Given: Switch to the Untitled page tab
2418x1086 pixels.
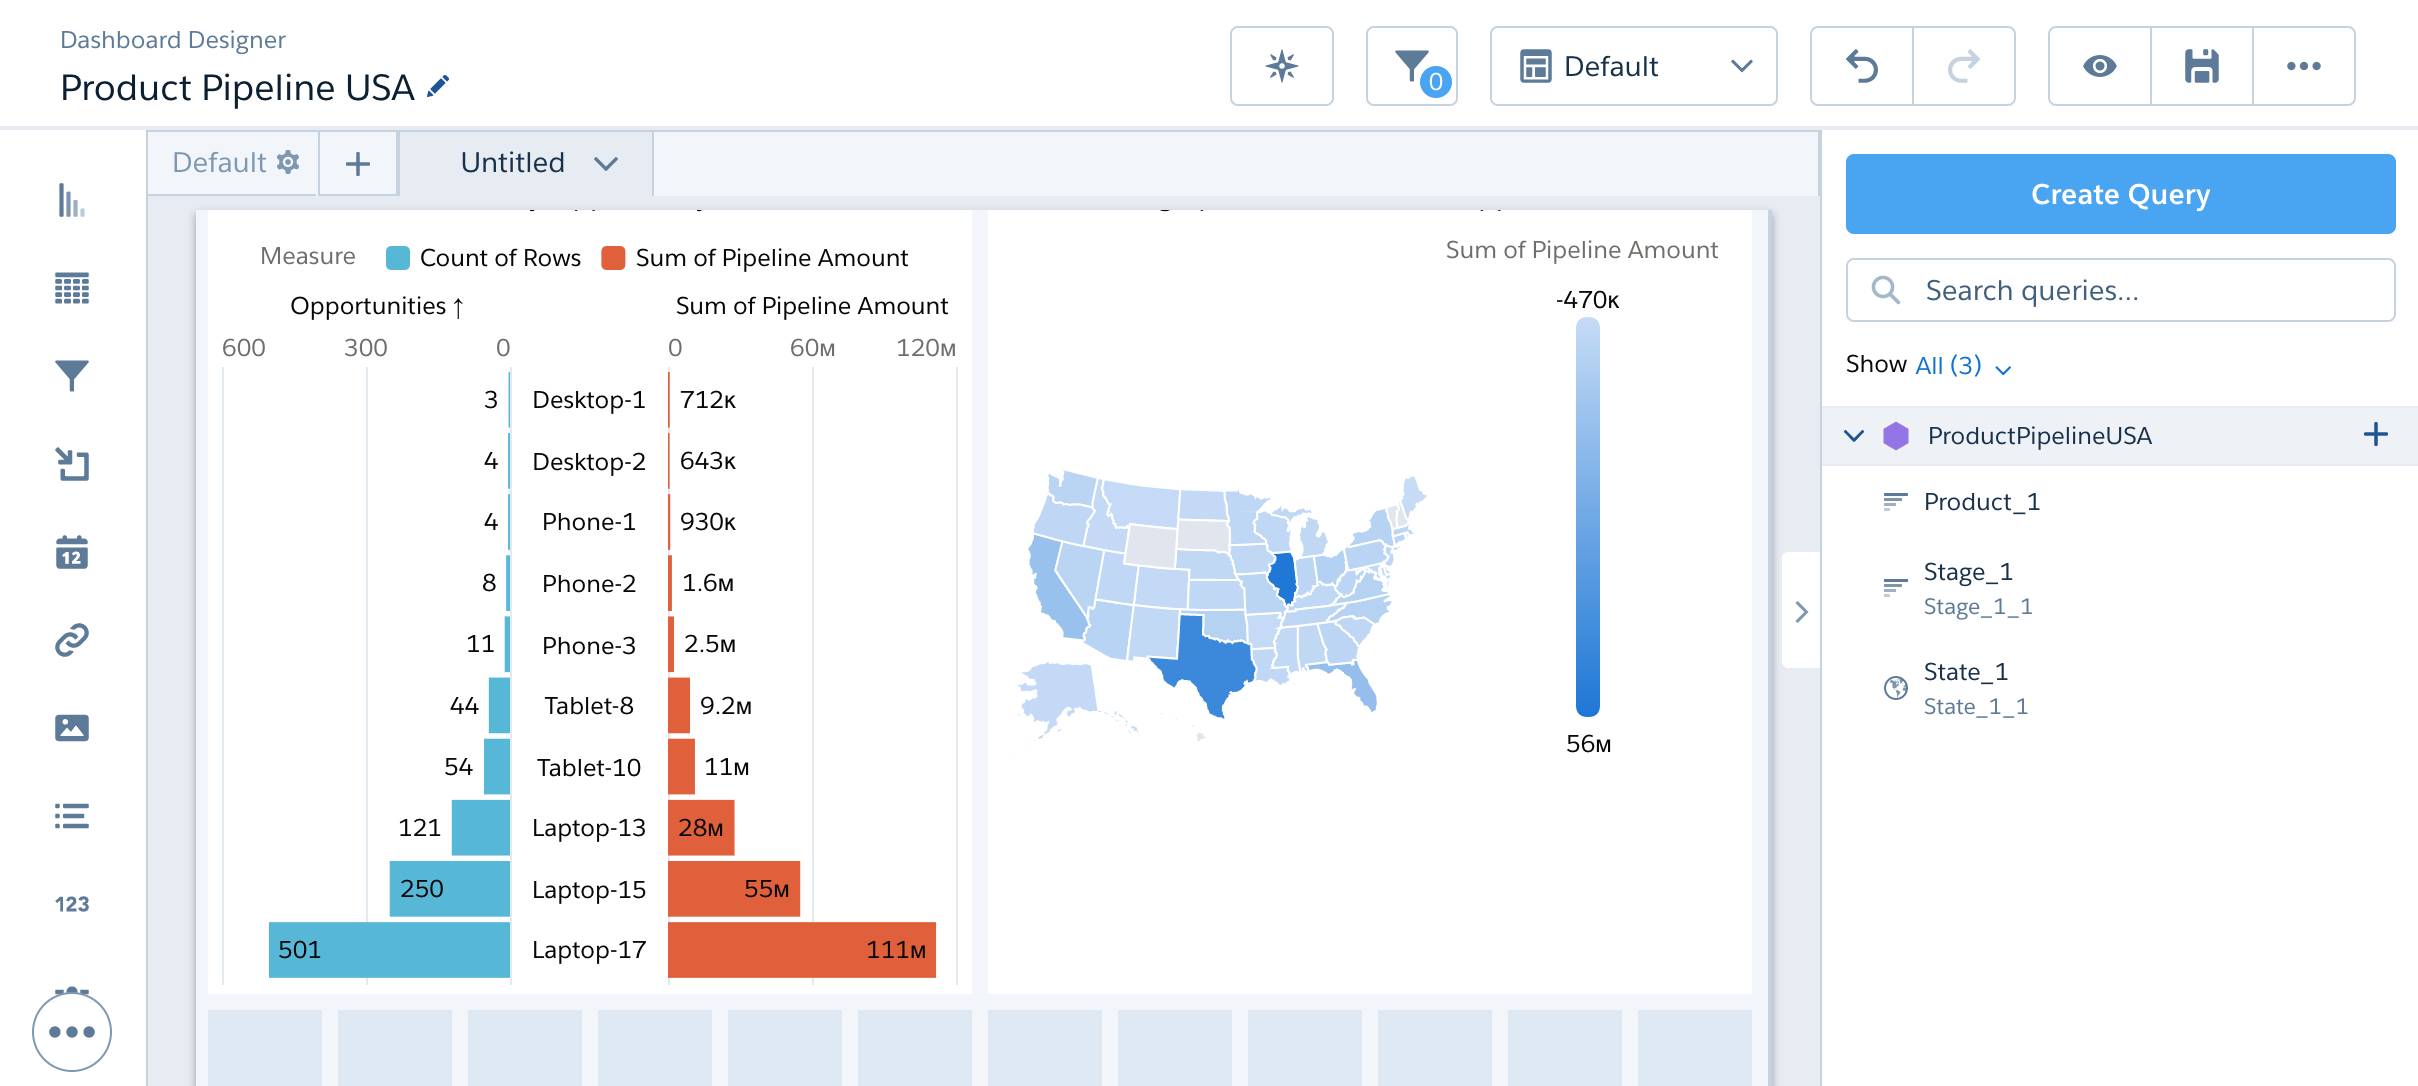Looking at the screenshot, I should [x=513, y=162].
